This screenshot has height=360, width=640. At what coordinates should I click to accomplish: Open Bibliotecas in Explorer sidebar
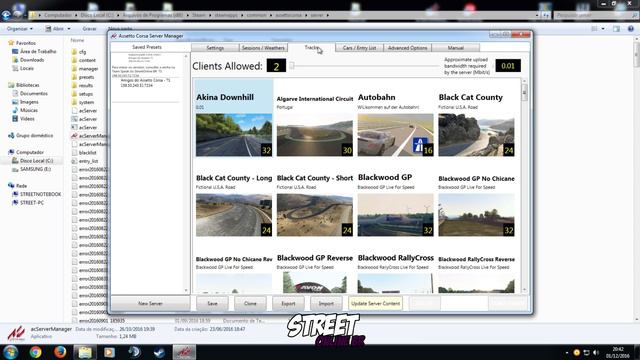pyautogui.click(x=27, y=85)
